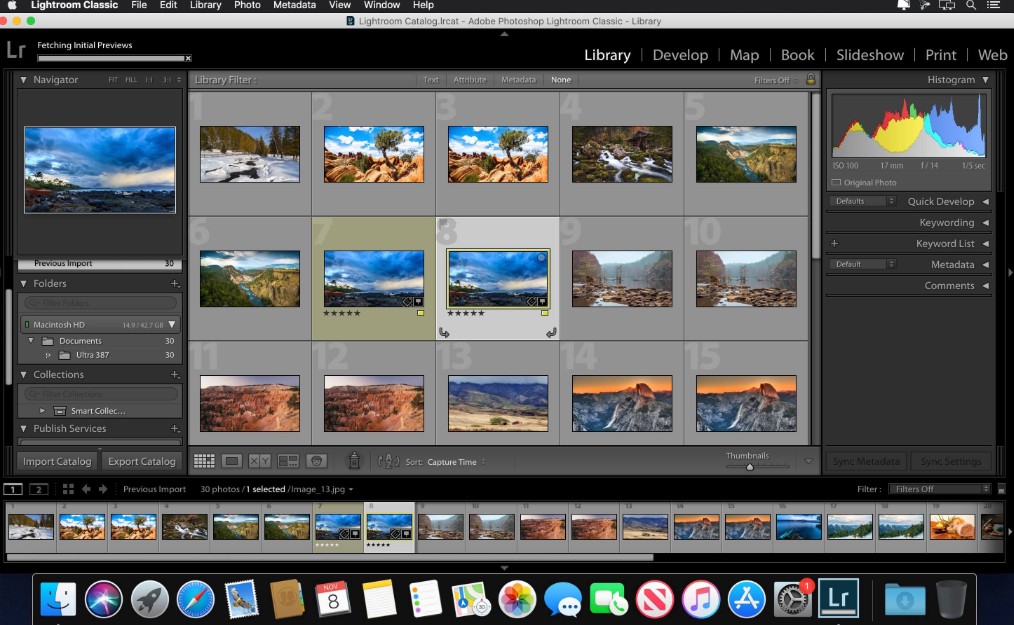Click the sort direction a-z icon
The image size is (1014, 625).
coord(388,461)
